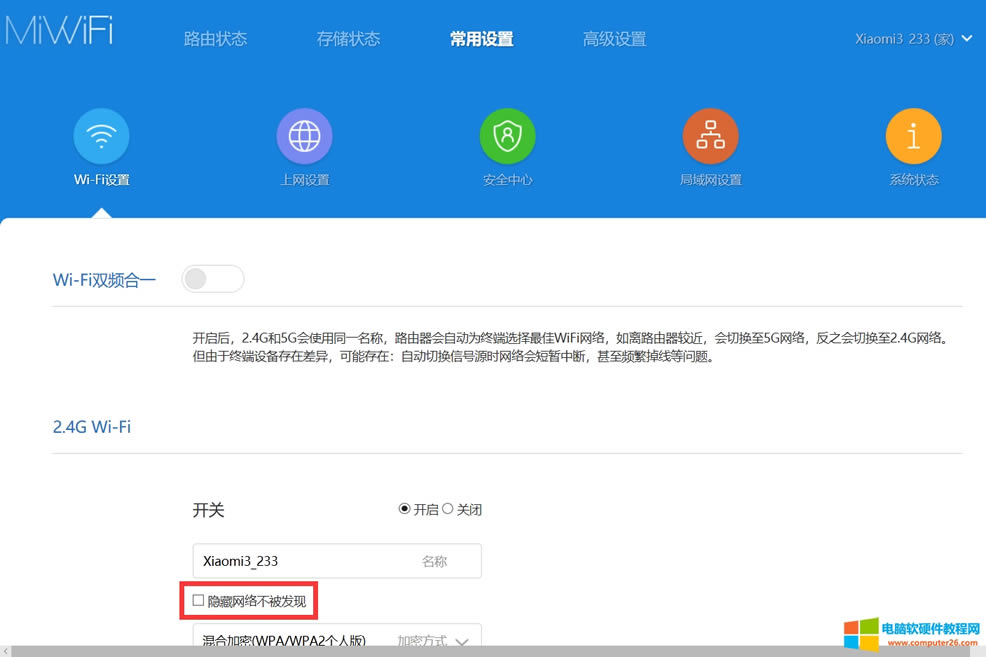Click the 常用设置 tab
Viewport: 986px width, 657px height.
coord(481,39)
